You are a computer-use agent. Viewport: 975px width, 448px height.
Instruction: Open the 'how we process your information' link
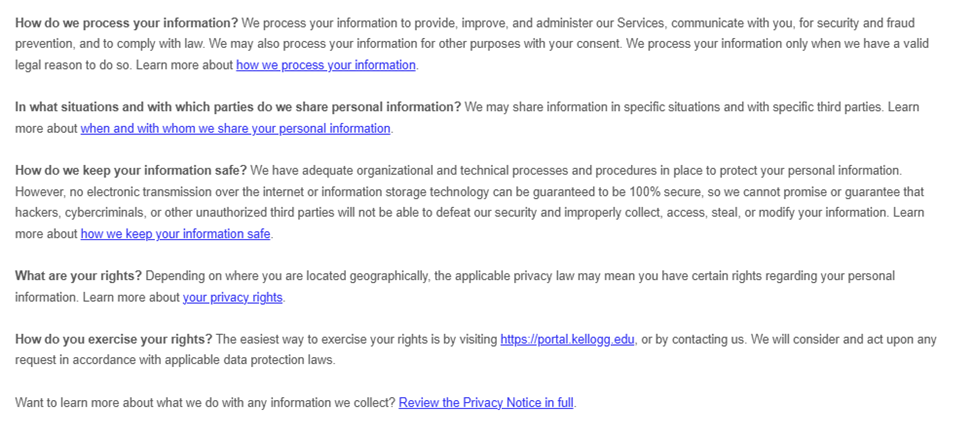point(325,65)
